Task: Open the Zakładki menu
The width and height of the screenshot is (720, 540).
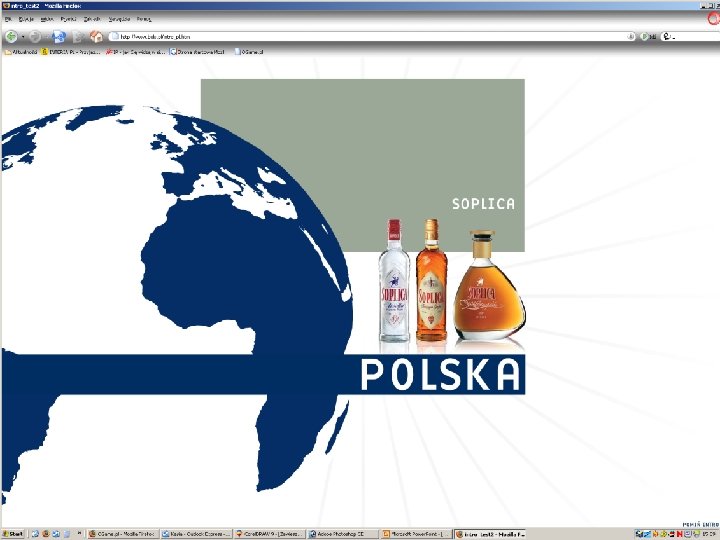Action: click(x=92, y=19)
